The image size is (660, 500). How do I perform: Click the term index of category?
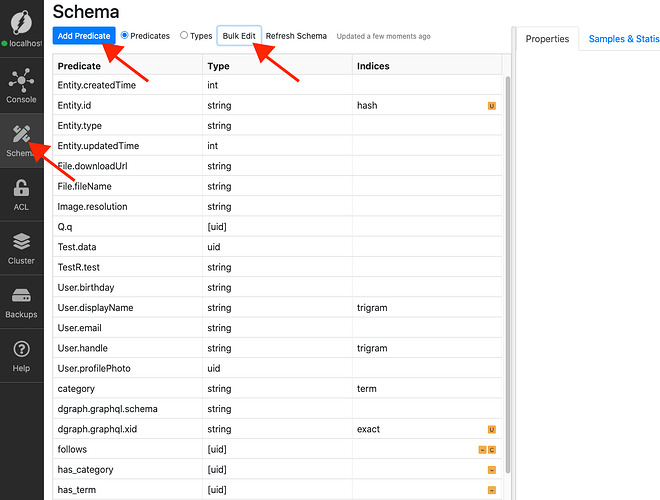pyautogui.click(x=367, y=388)
